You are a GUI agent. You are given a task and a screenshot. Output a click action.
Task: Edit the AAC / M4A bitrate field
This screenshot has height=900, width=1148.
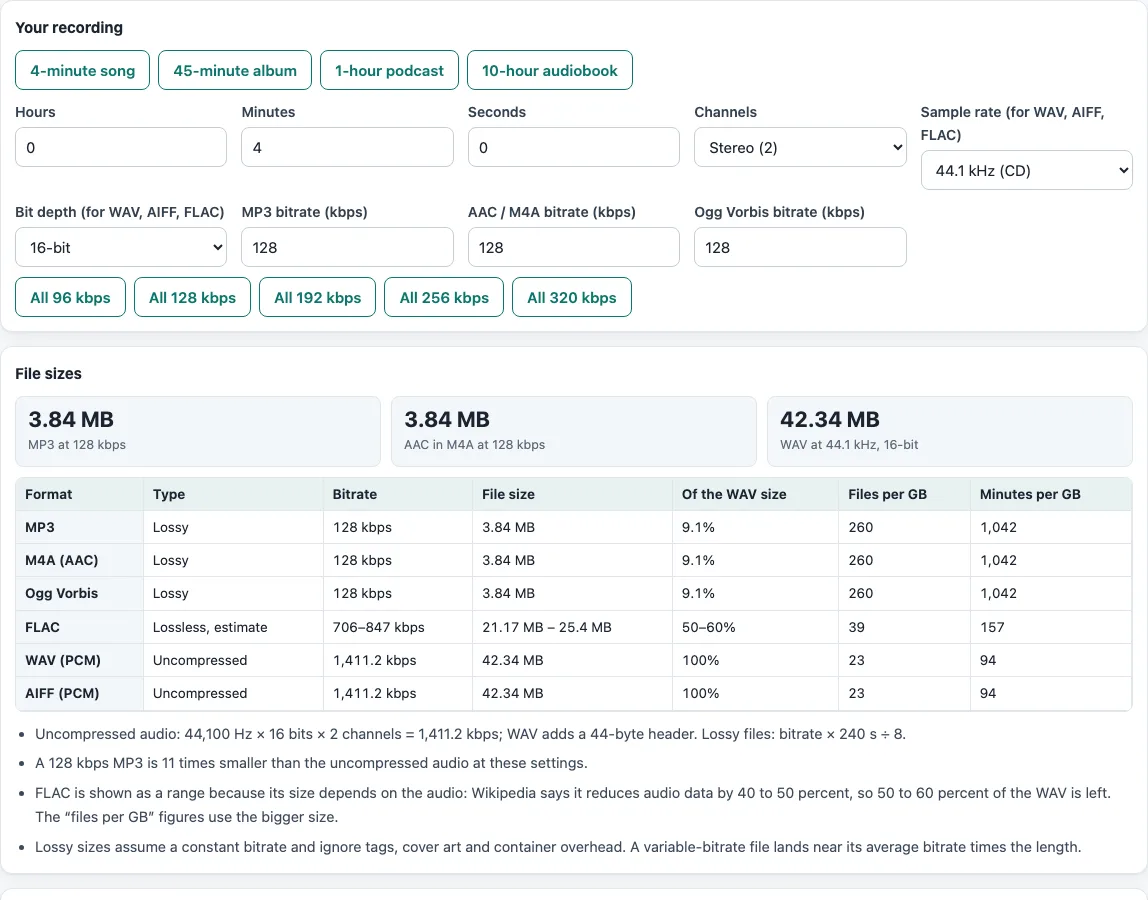(x=574, y=248)
